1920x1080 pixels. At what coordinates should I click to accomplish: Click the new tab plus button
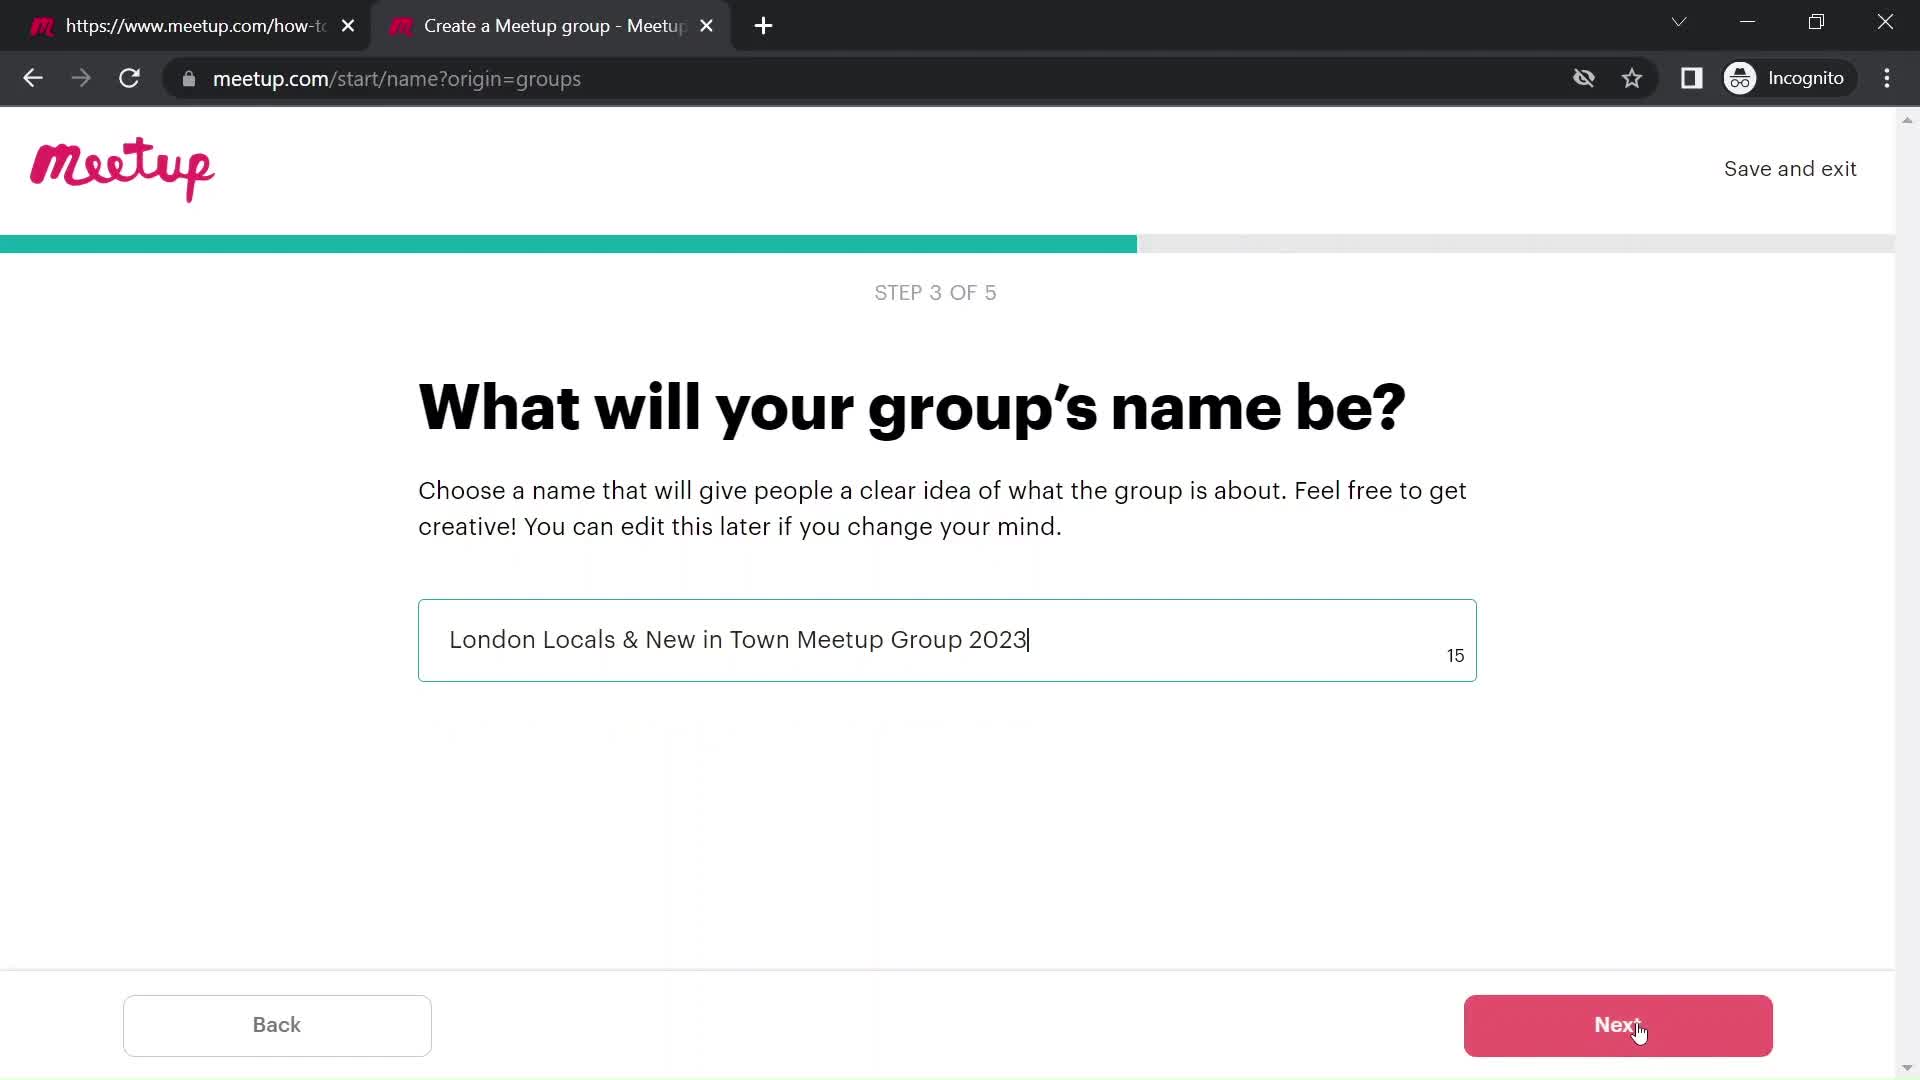pos(762,26)
